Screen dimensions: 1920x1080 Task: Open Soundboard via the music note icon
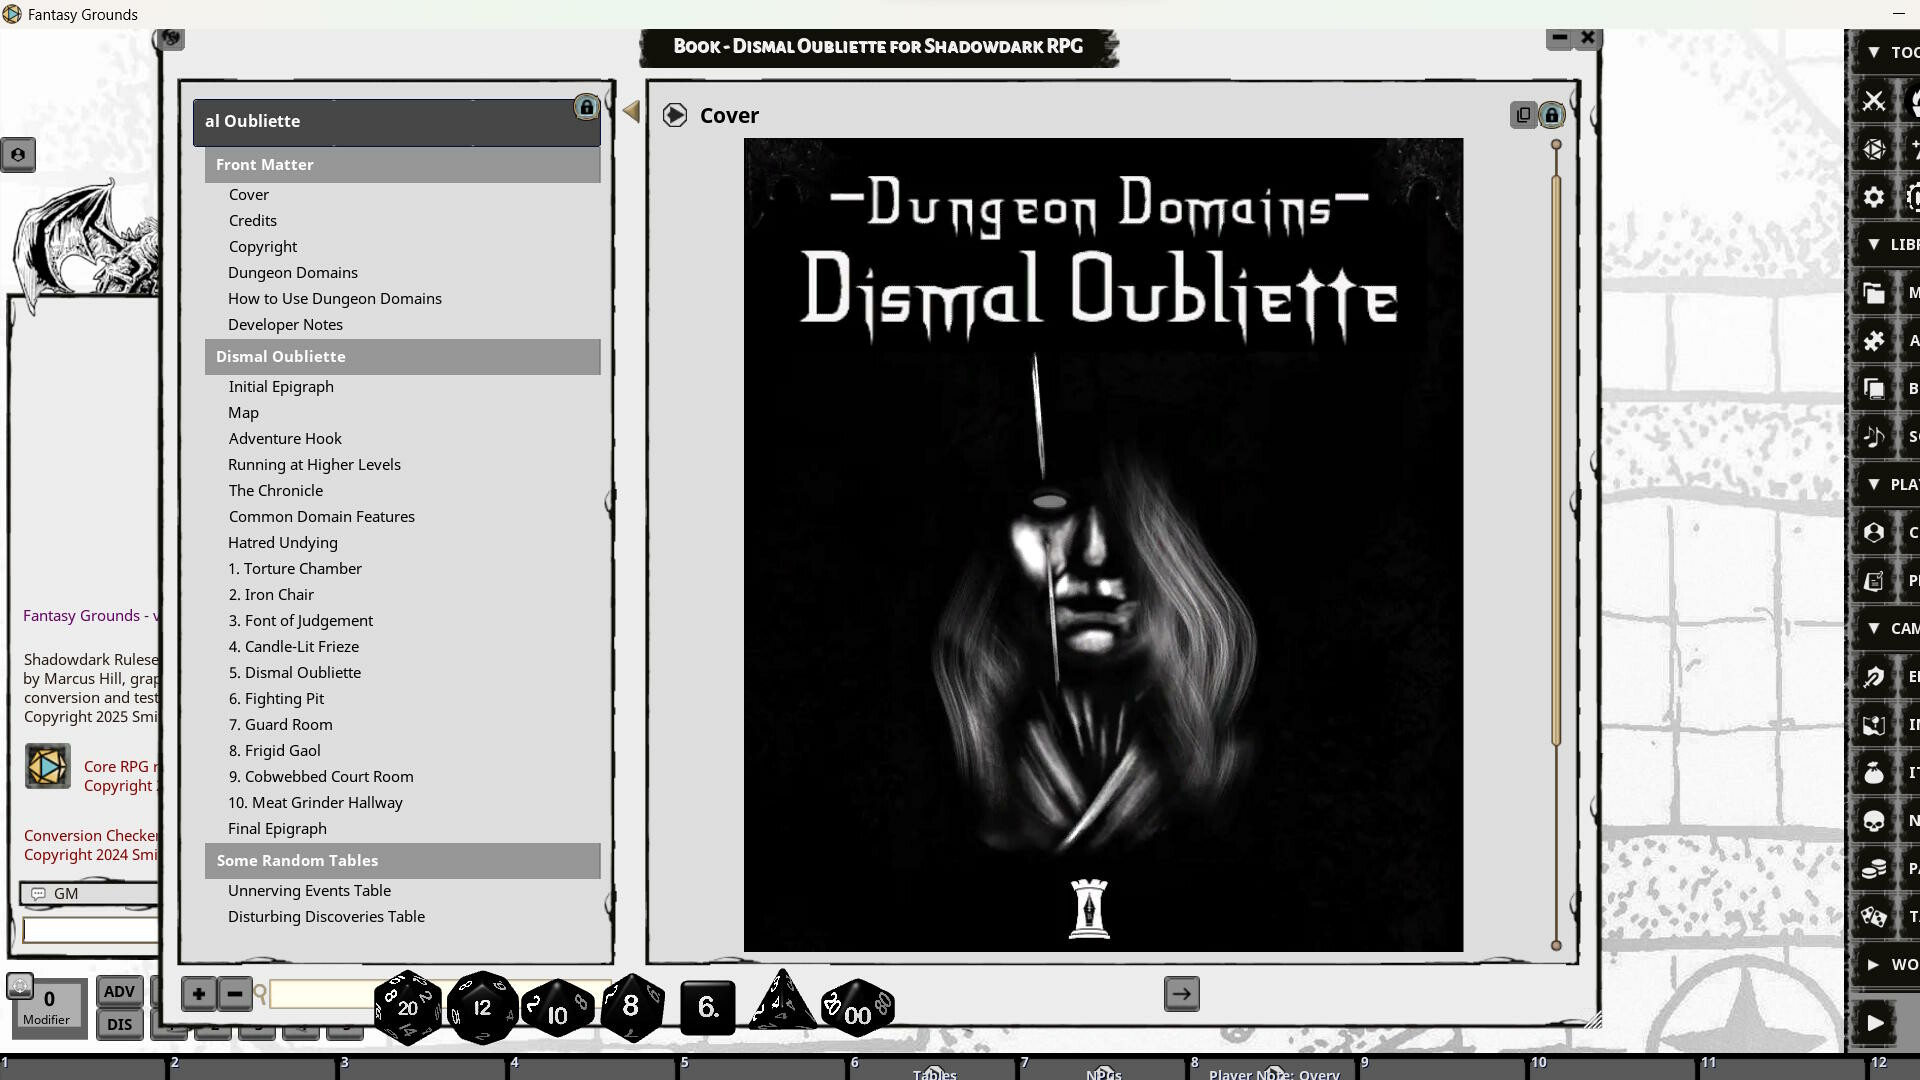(x=1873, y=436)
